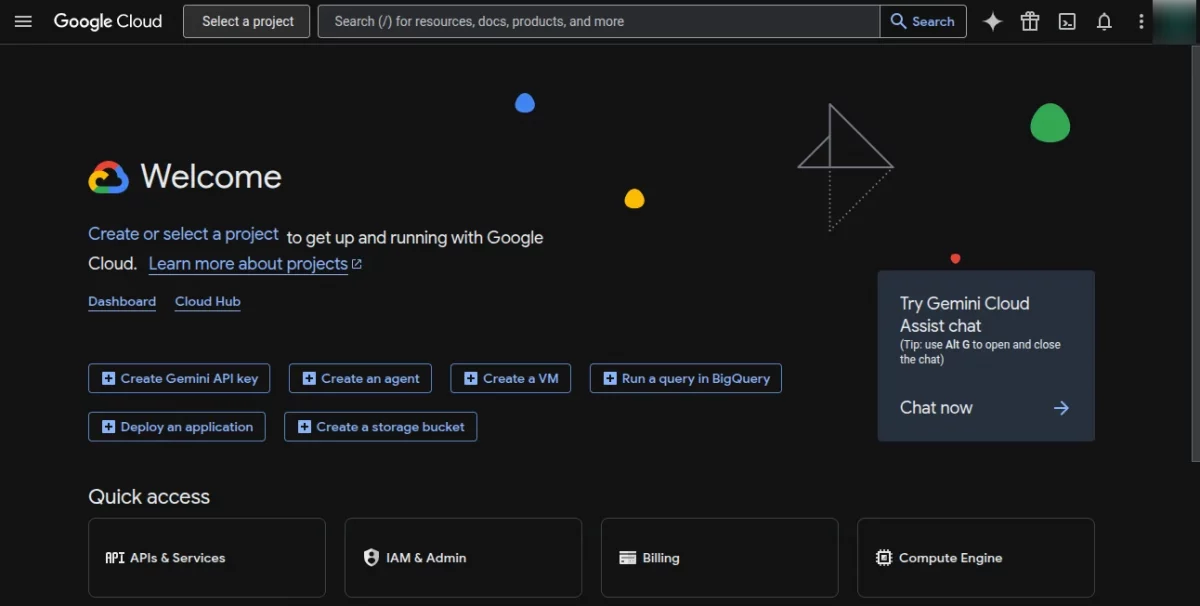Click Create Gemini API key button

pyautogui.click(x=179, y=379)
